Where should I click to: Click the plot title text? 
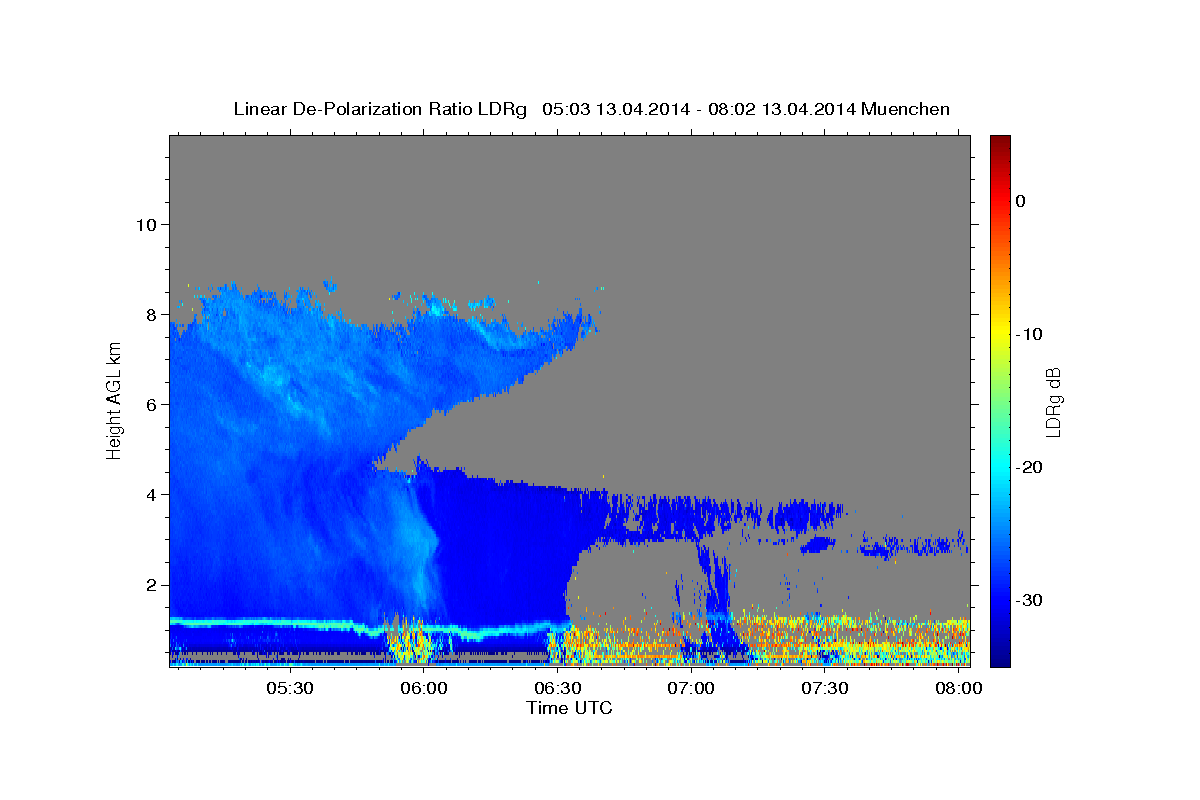tap(591, 109)
